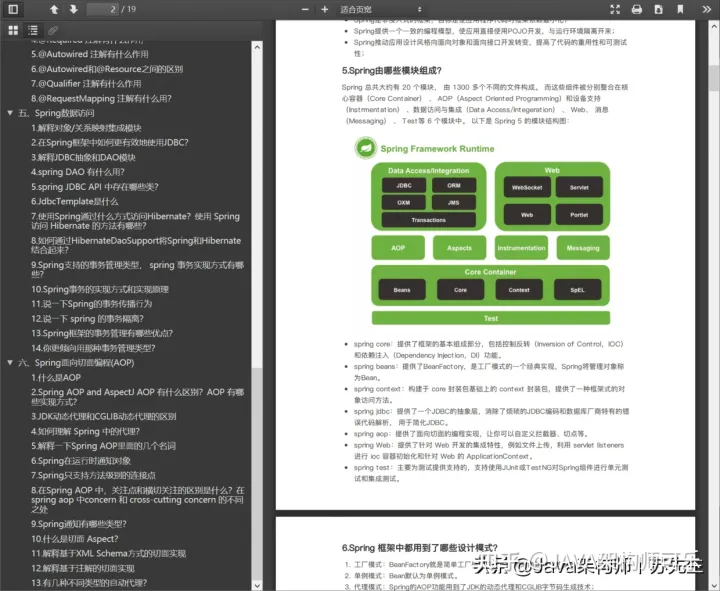Image resolution: width=720 pixels, height=591 pixels.
Task: Open 6.JdbcTemplate是什么 outline entry
Action: coord(74,201)
